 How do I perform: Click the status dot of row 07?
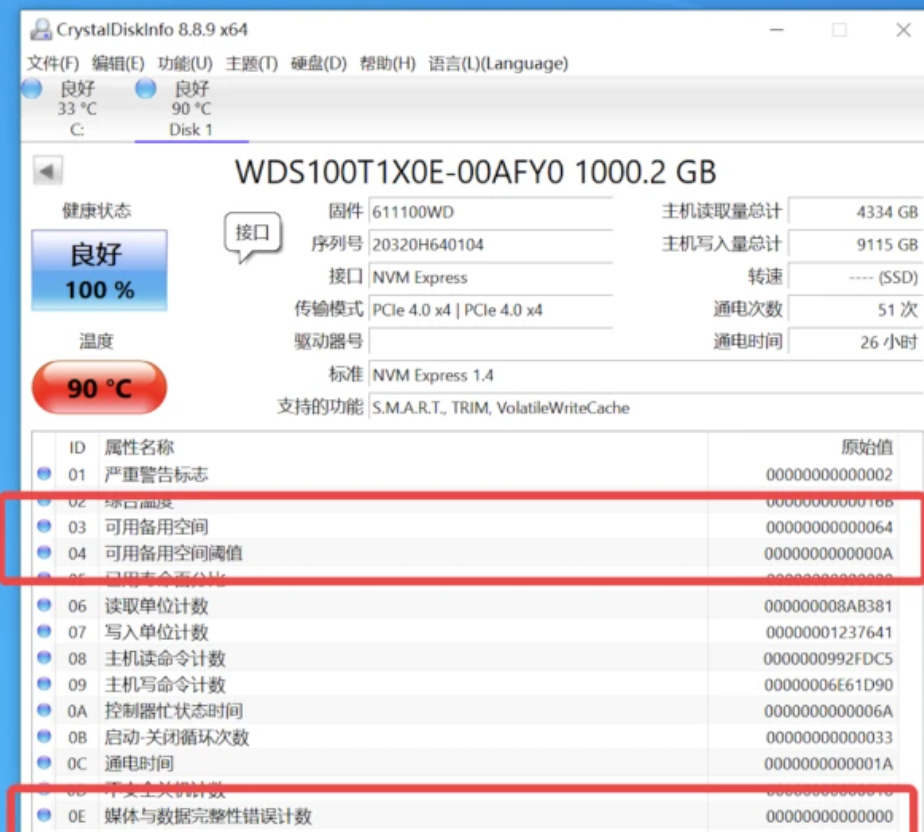point(44,631)
